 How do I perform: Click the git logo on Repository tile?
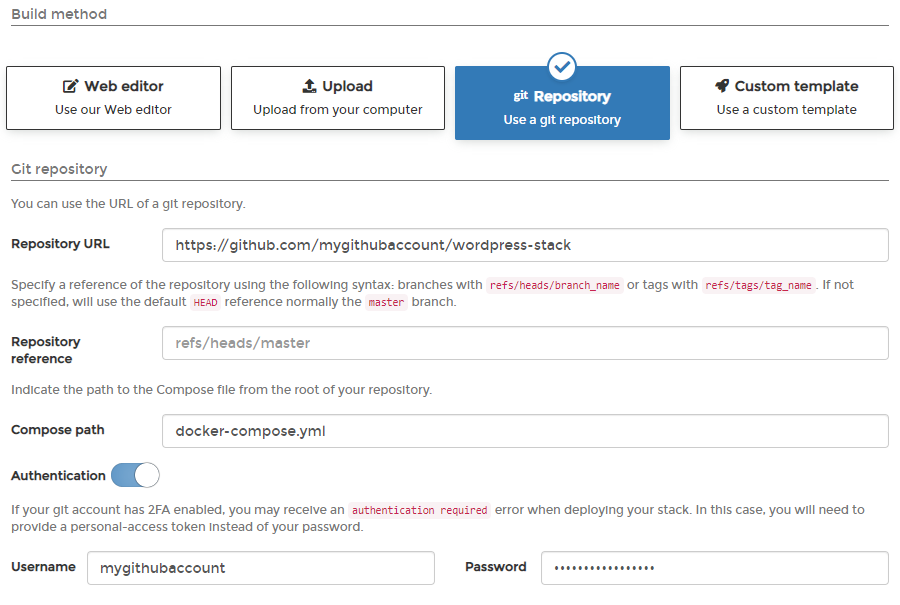pyautogui.click(x=520, y=97)
